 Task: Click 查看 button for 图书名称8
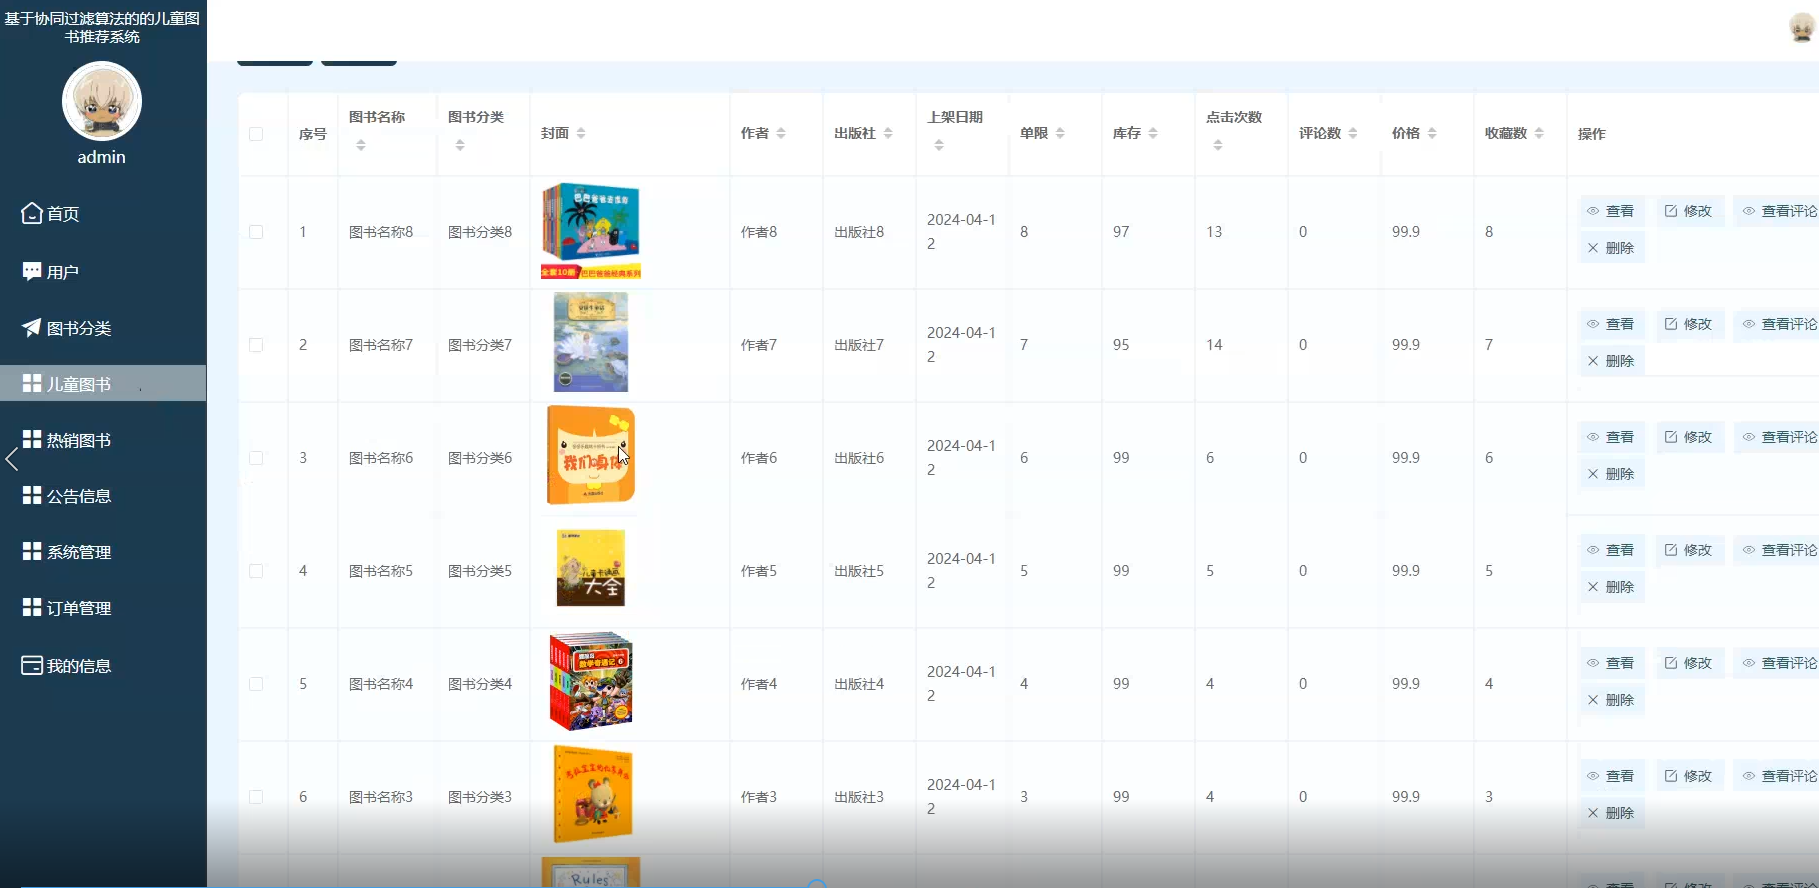point(1611,211)
